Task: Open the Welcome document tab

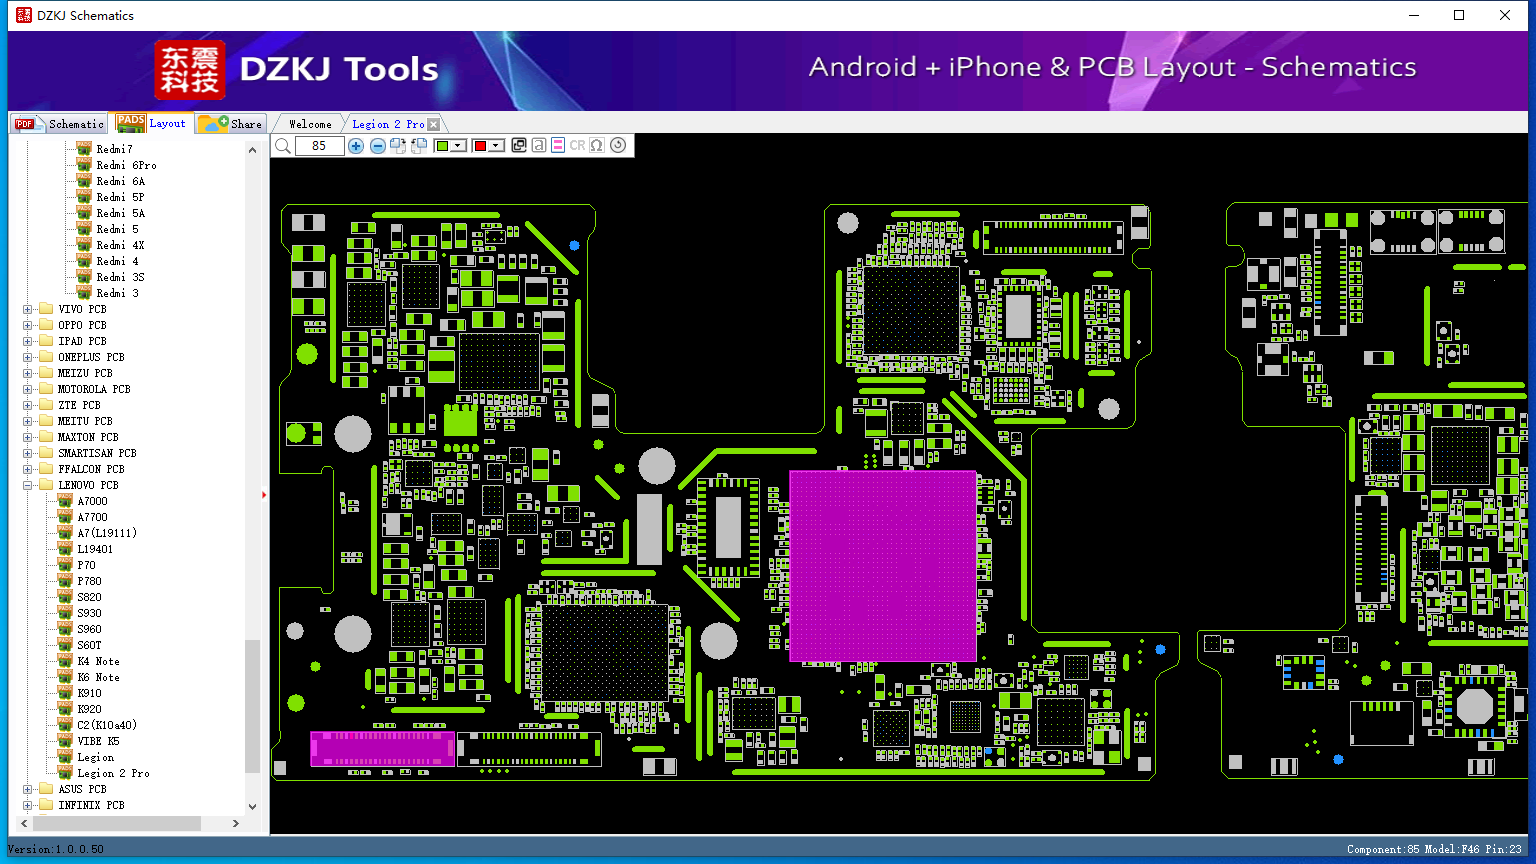Action: tap(310, 124)
